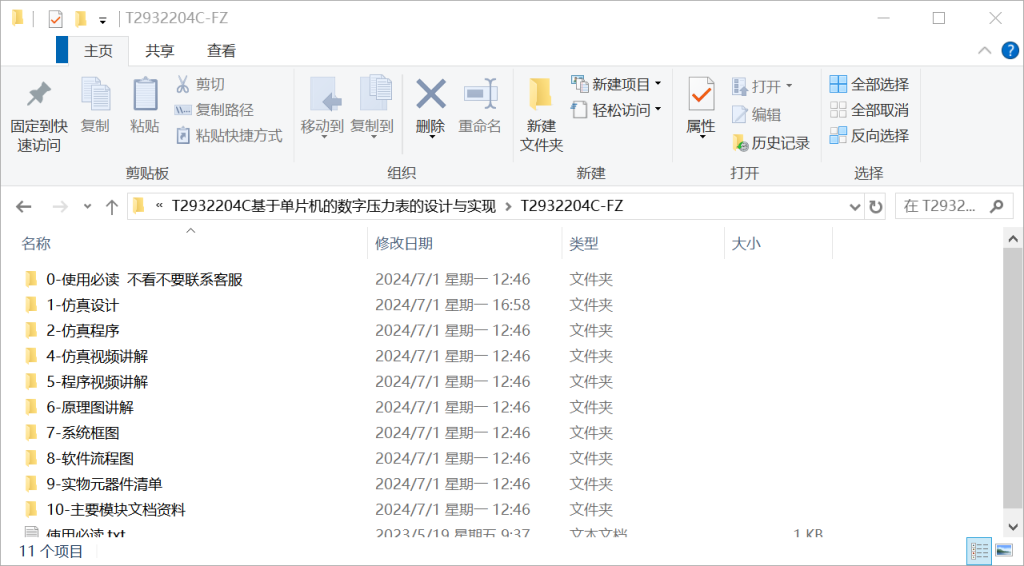Image resolution: width=1024 pixels, height=566 pixels.
Task: Click the Paste clipboard icon
Action: [x=145, y=95]
